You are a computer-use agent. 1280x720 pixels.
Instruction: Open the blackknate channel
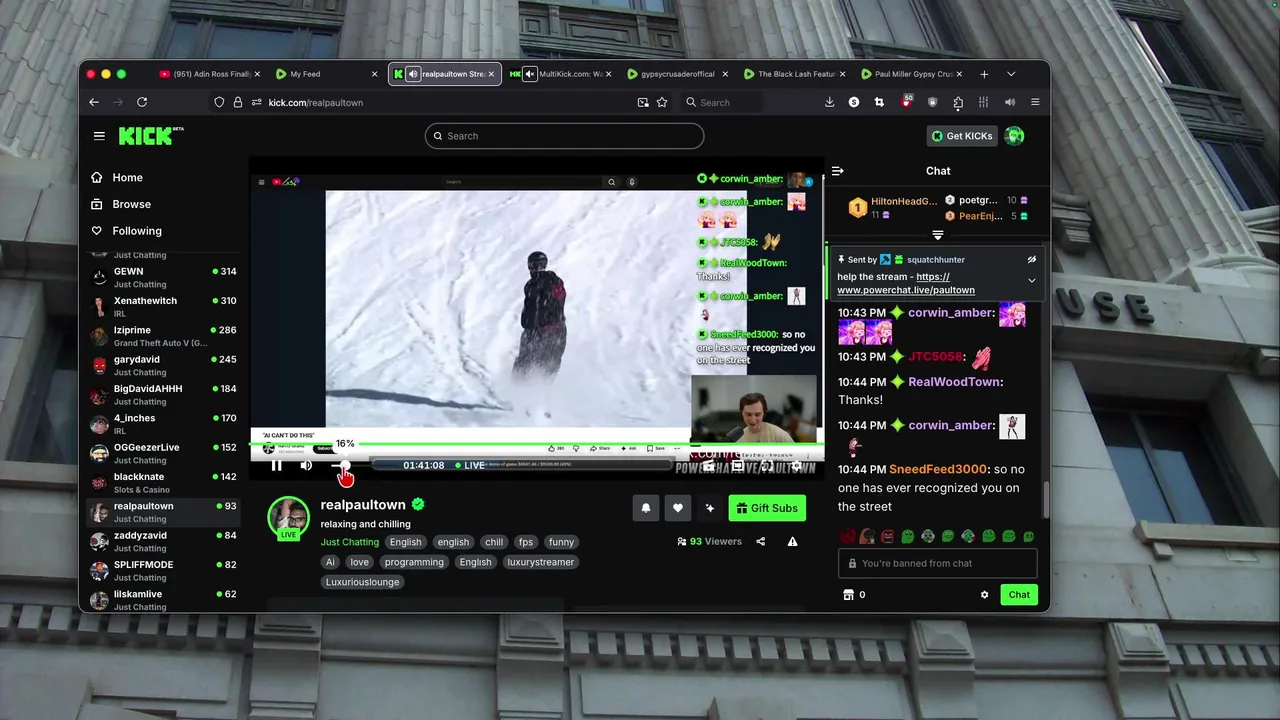(163, 483)
